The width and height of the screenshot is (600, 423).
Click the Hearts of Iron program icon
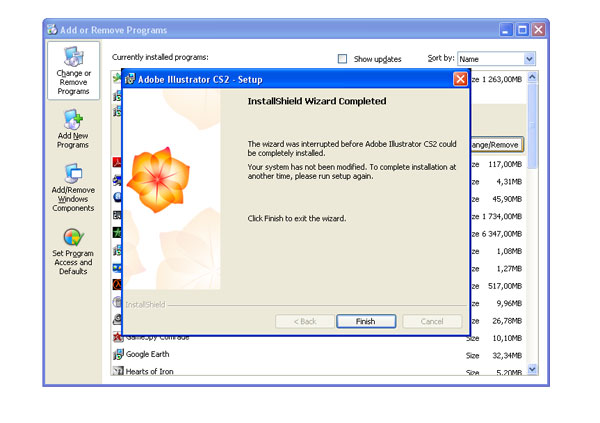[x=118, y=371]
